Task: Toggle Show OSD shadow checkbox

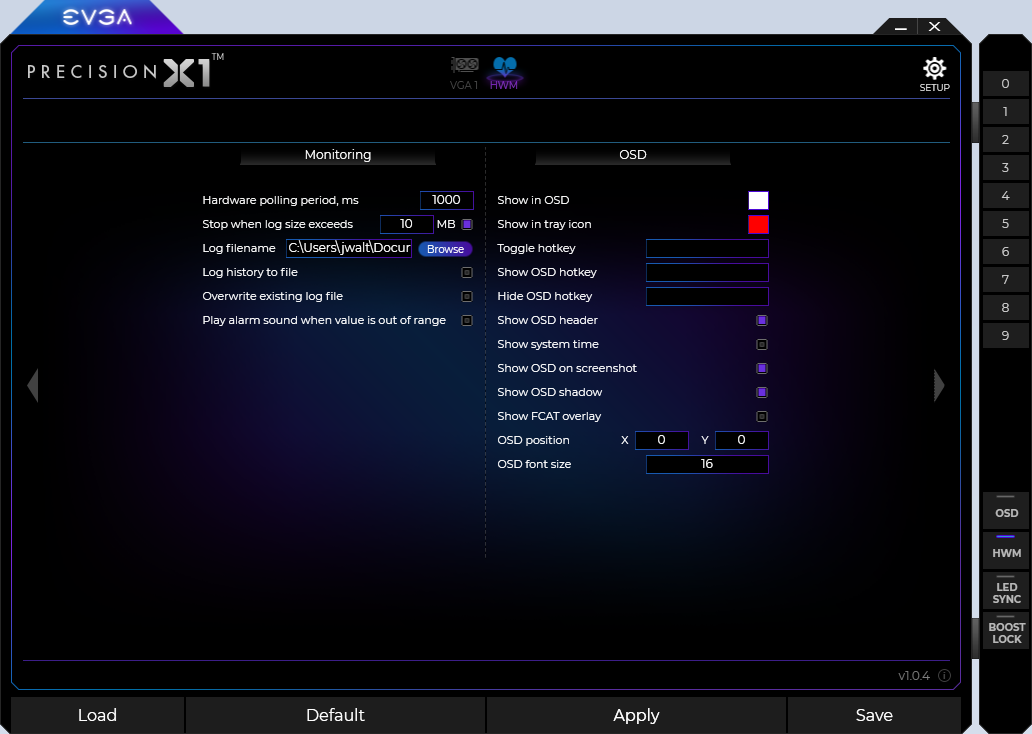Action: (x=762, y=392)
